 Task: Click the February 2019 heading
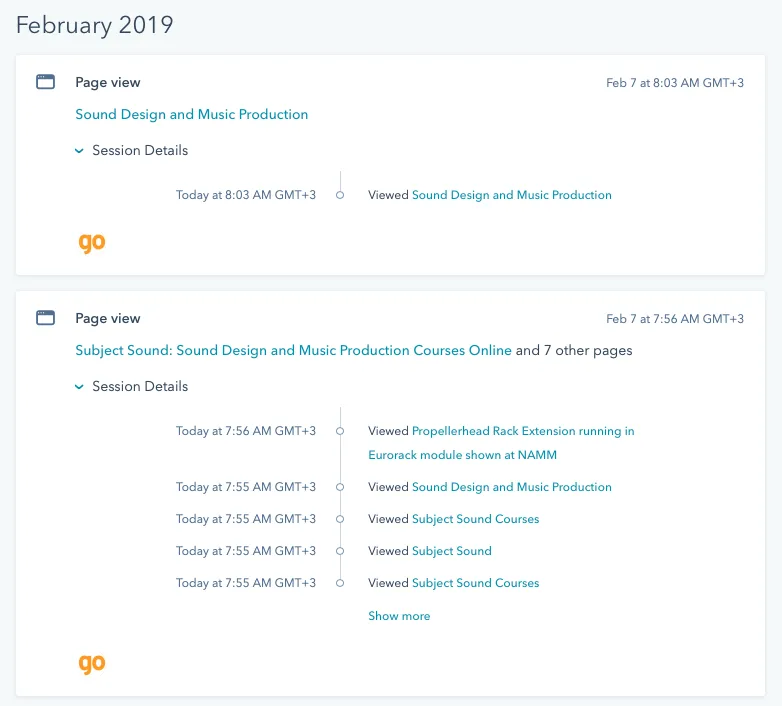95,25
